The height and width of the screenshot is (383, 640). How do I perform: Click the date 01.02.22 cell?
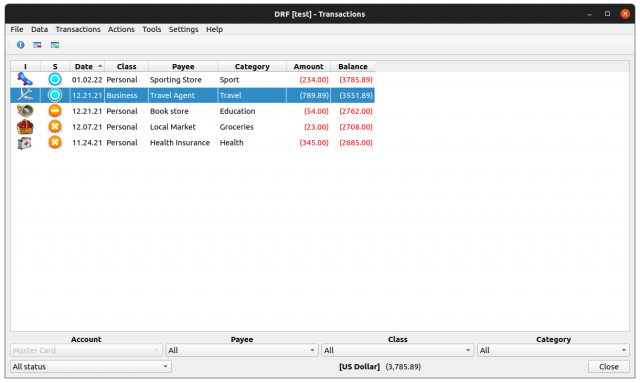(x=87, y=80)
